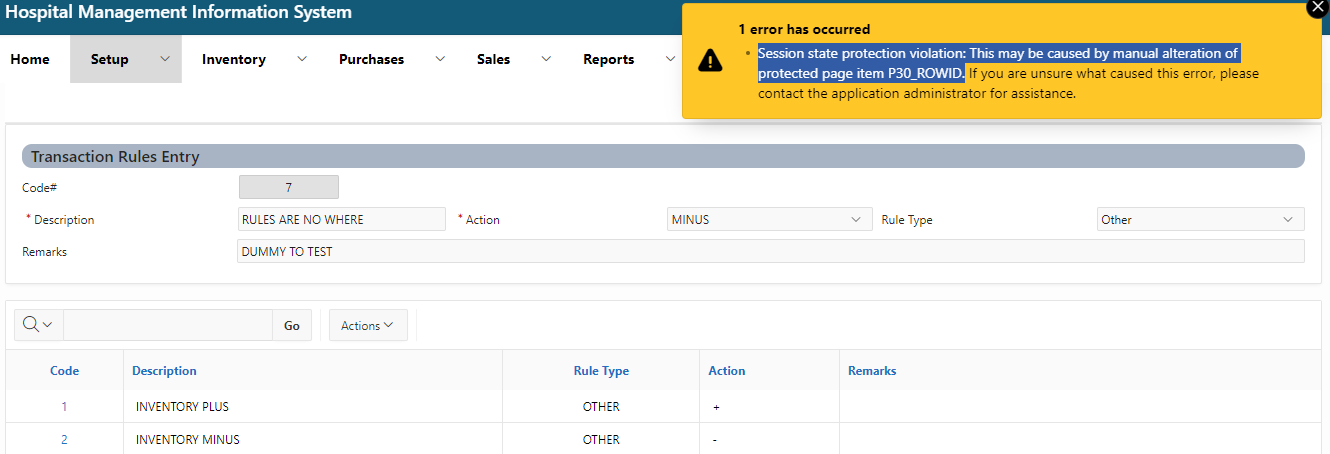Click the Remarks text field
Viewport: 1330px width, 454px height.
coord(770,252)
